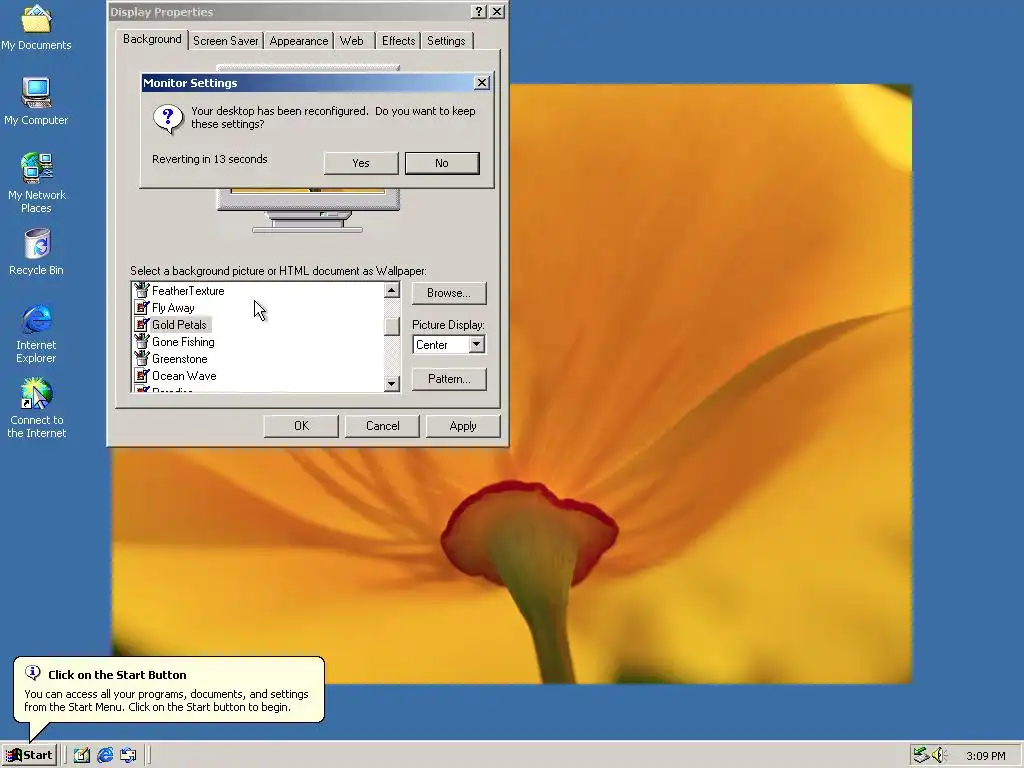Close the Monitor Settings dialog
The height and width of the screenshot is (768, 1024).
(481, 82)
